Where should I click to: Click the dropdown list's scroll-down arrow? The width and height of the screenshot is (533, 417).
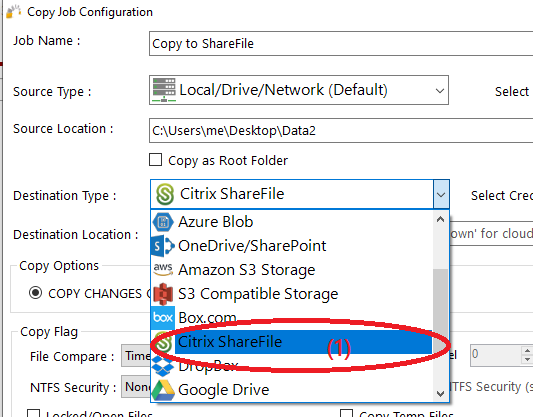click(441, 394)
